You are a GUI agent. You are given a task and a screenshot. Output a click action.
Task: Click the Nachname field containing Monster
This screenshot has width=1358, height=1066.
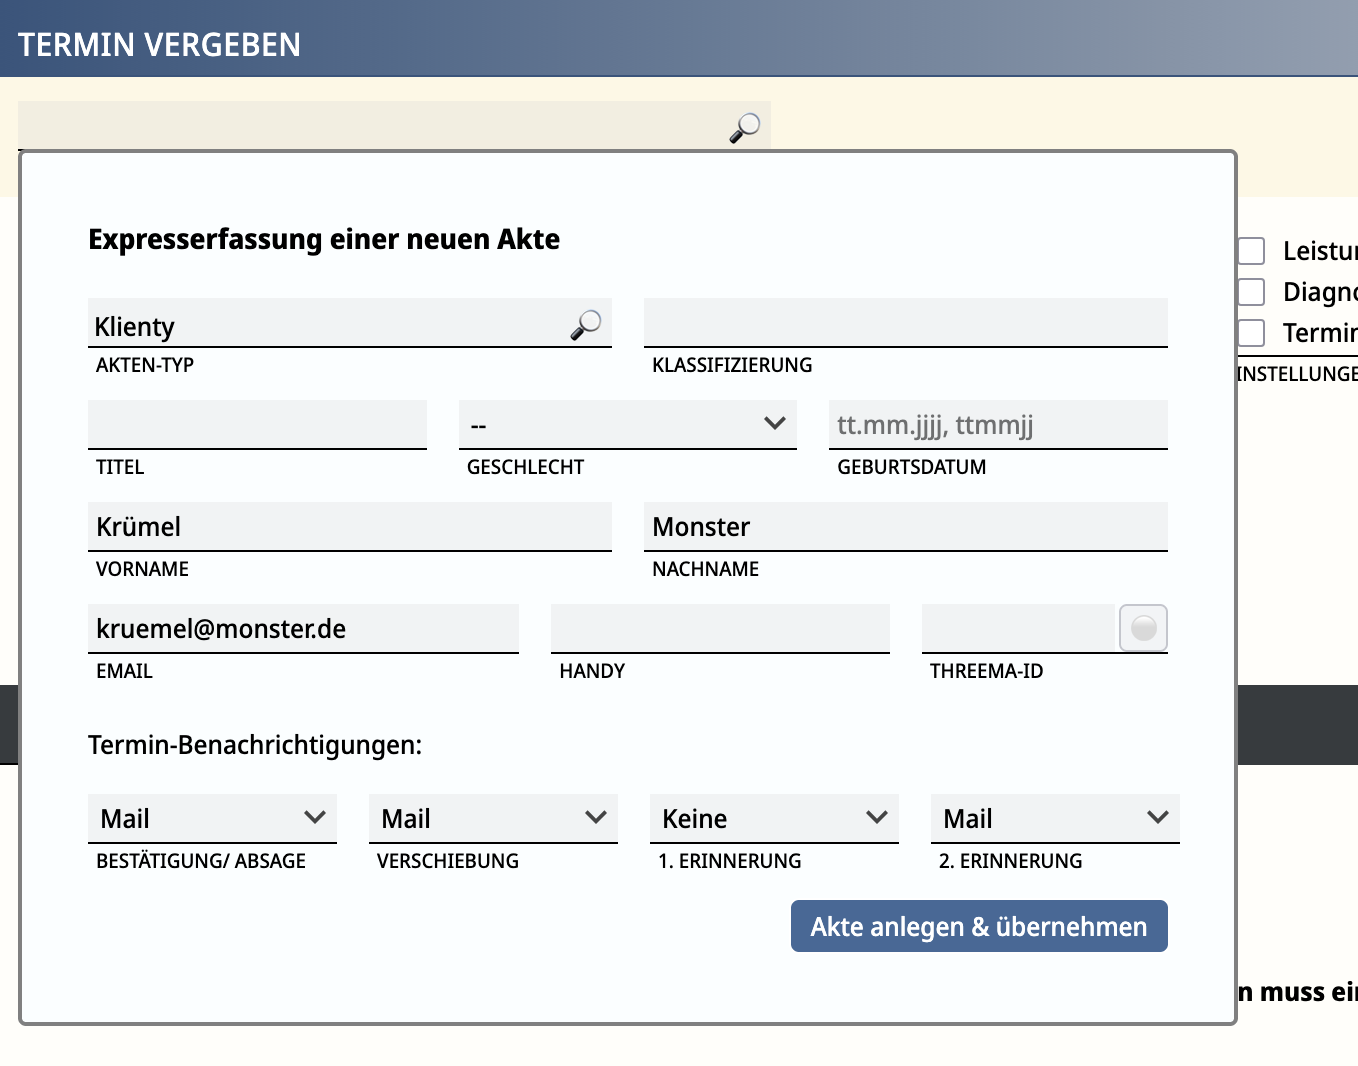click(905, 527)
